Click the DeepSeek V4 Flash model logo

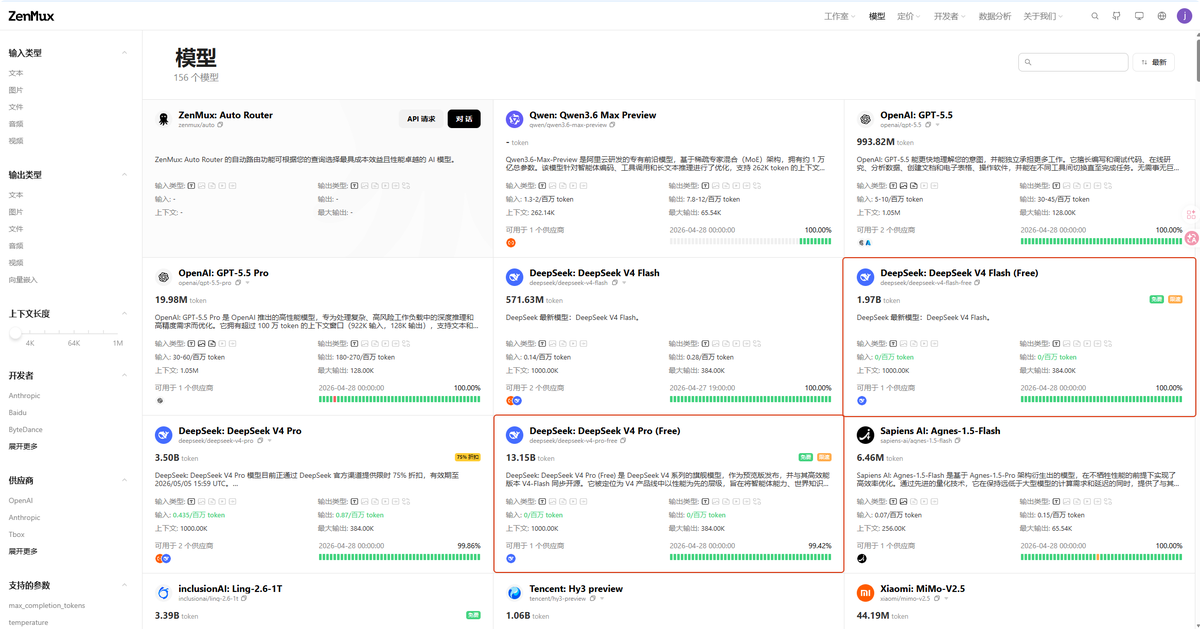(514, 277)
